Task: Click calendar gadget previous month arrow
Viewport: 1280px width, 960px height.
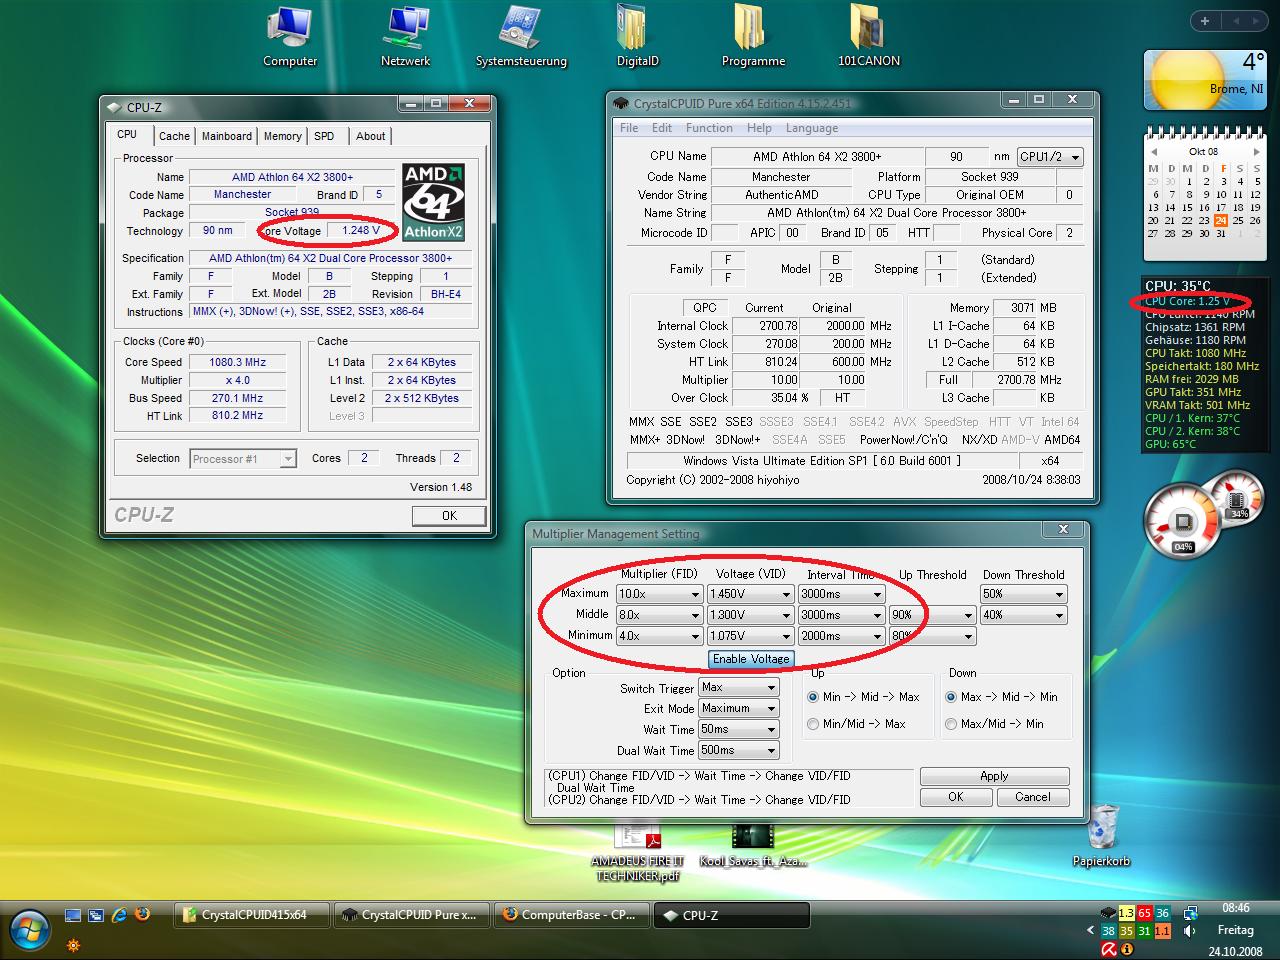Action: [1154, 152]
